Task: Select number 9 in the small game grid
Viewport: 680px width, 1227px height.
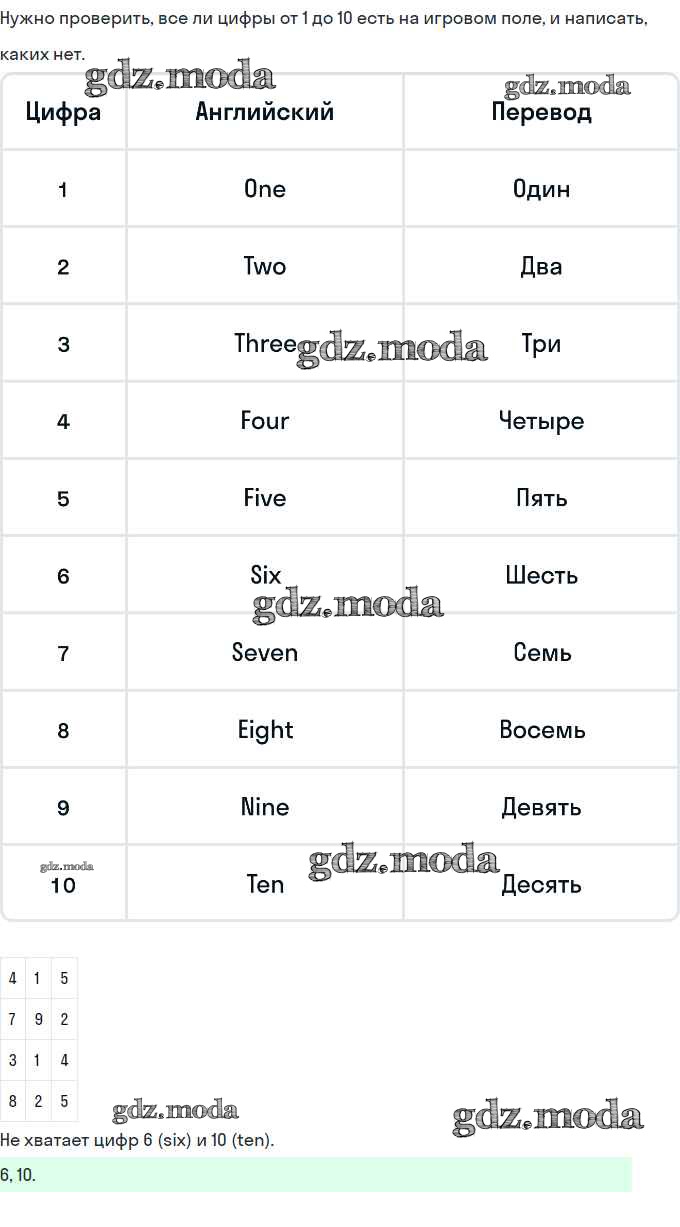Action: 38,1019
